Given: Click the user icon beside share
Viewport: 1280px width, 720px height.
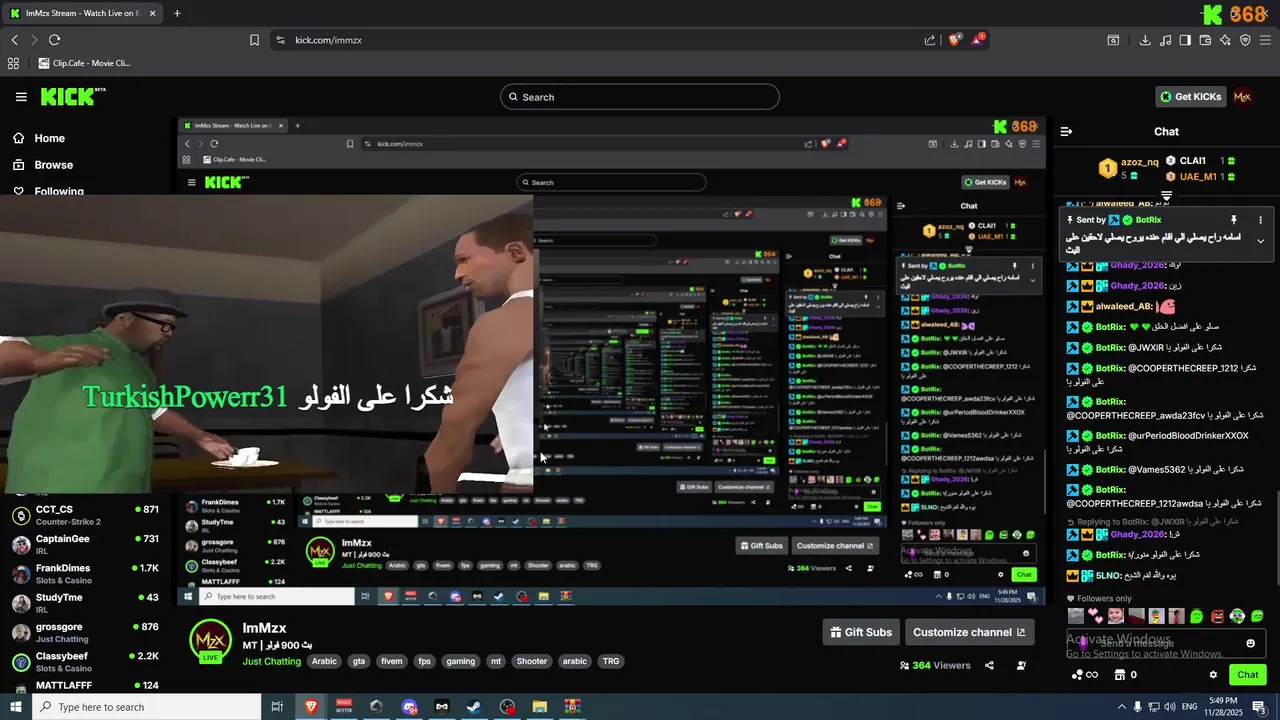Looking at the screenshot, I should [x=1021, y=665].
